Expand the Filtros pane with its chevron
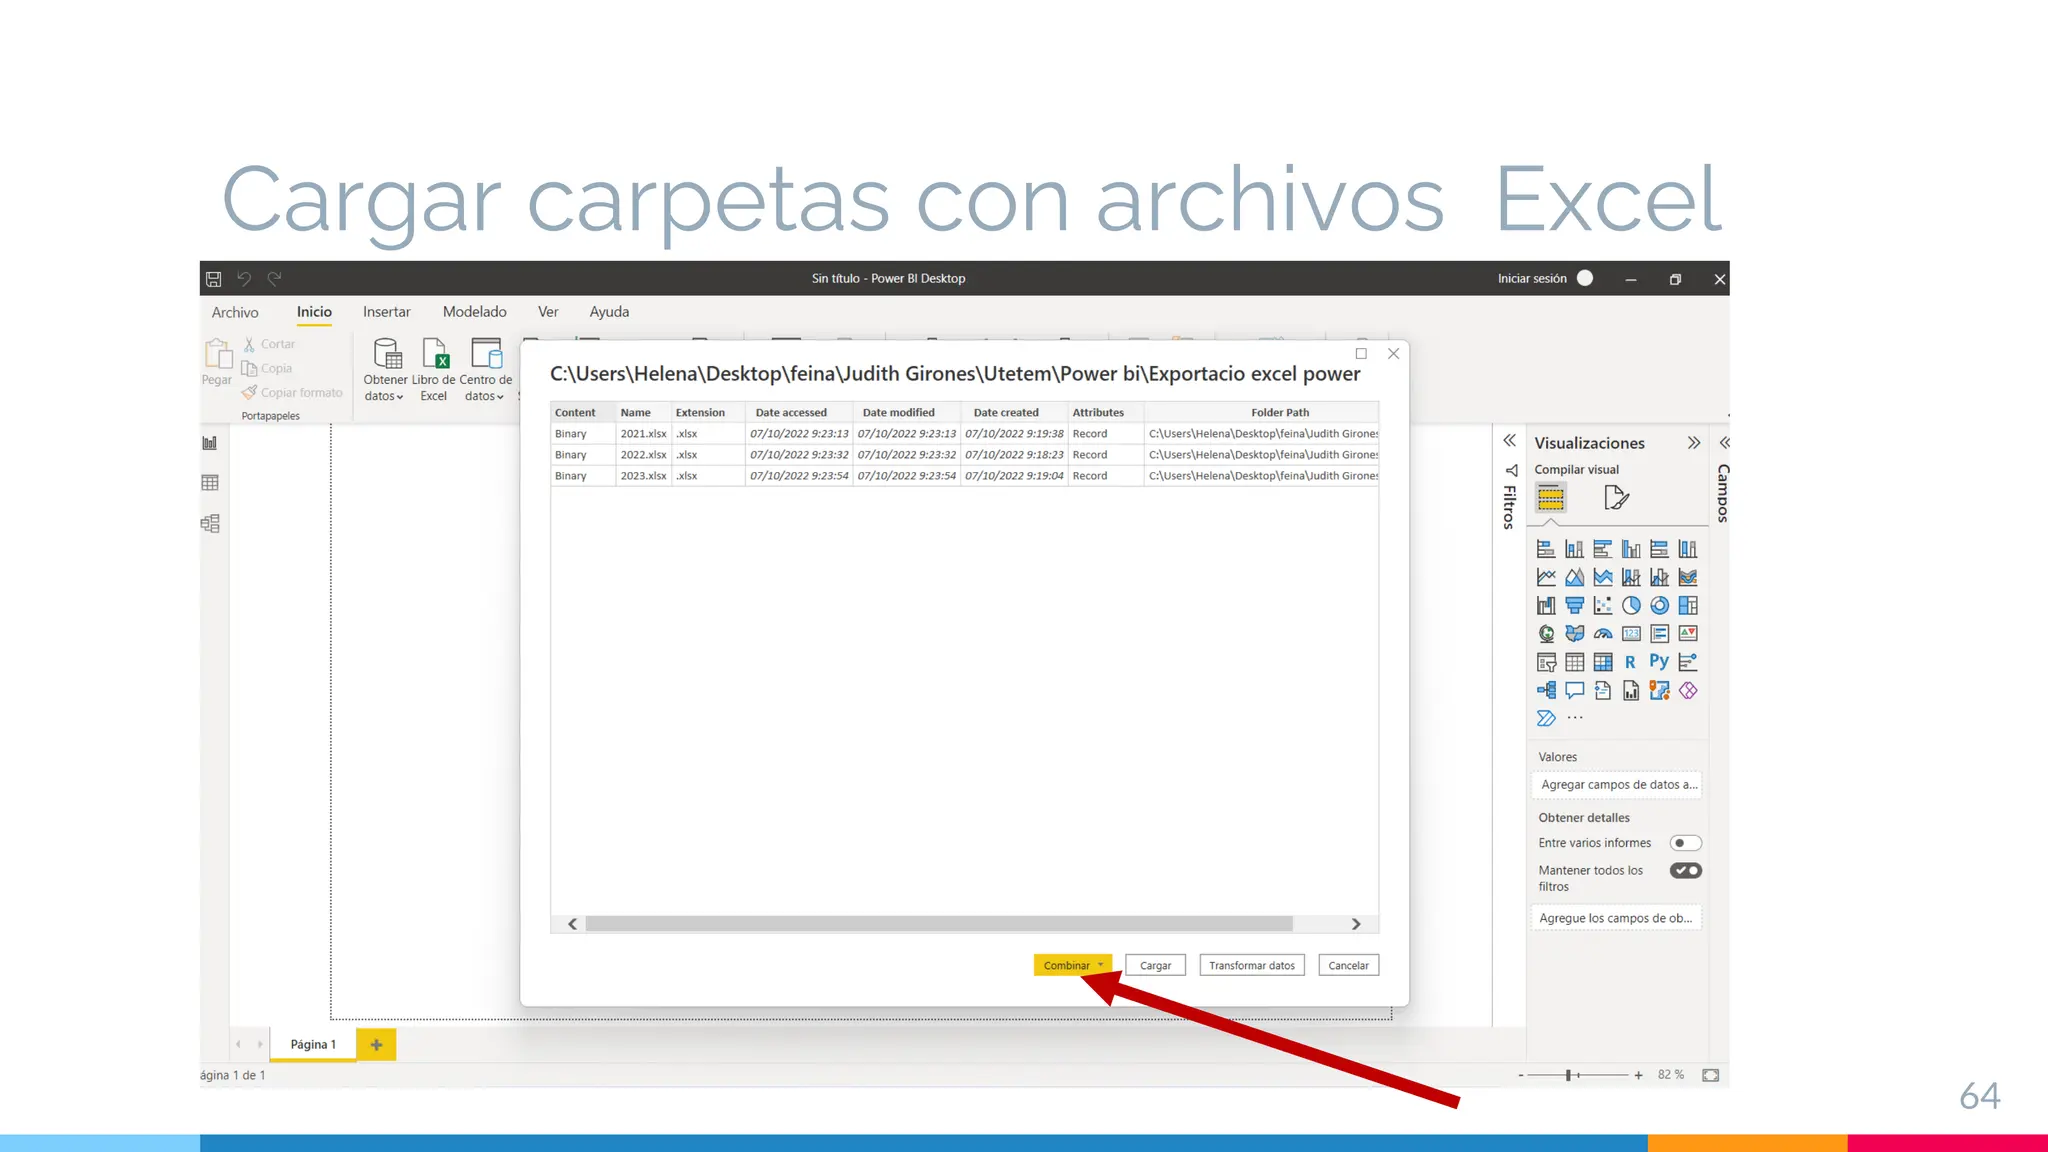Image resolution: width=2048 pixels, height=1152 pixels. tap(1509, 441)
